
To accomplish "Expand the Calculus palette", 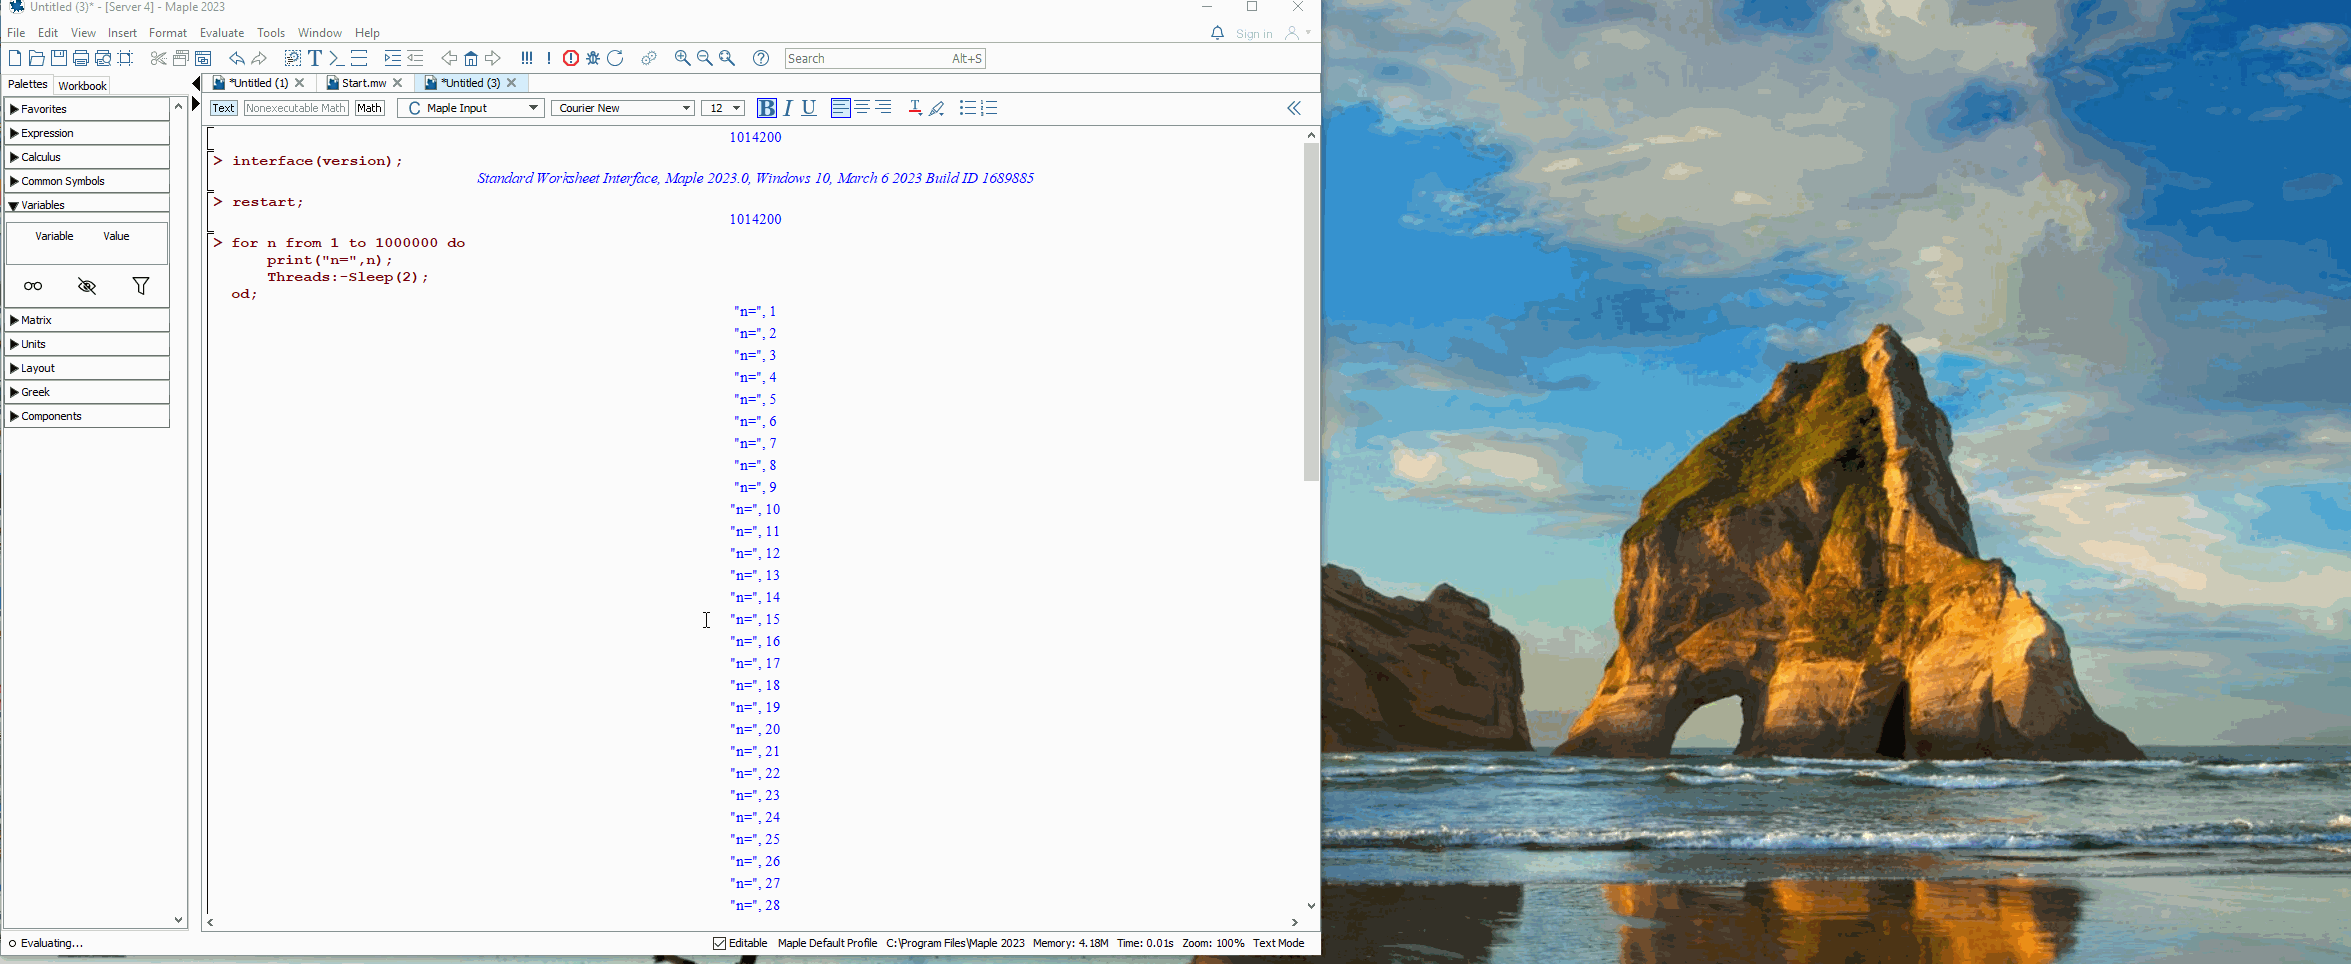I will coord(87,157).
